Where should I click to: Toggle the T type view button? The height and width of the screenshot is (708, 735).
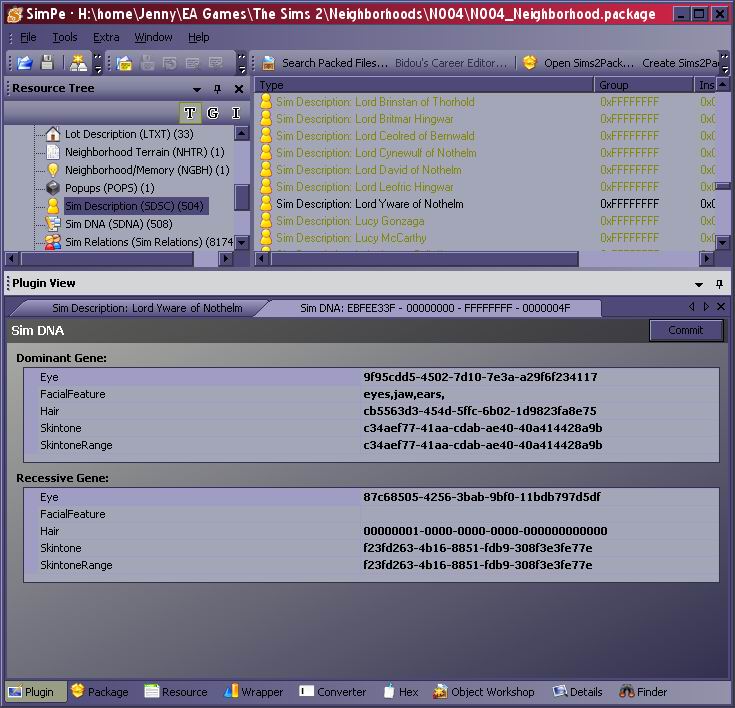tap(190, 113)
